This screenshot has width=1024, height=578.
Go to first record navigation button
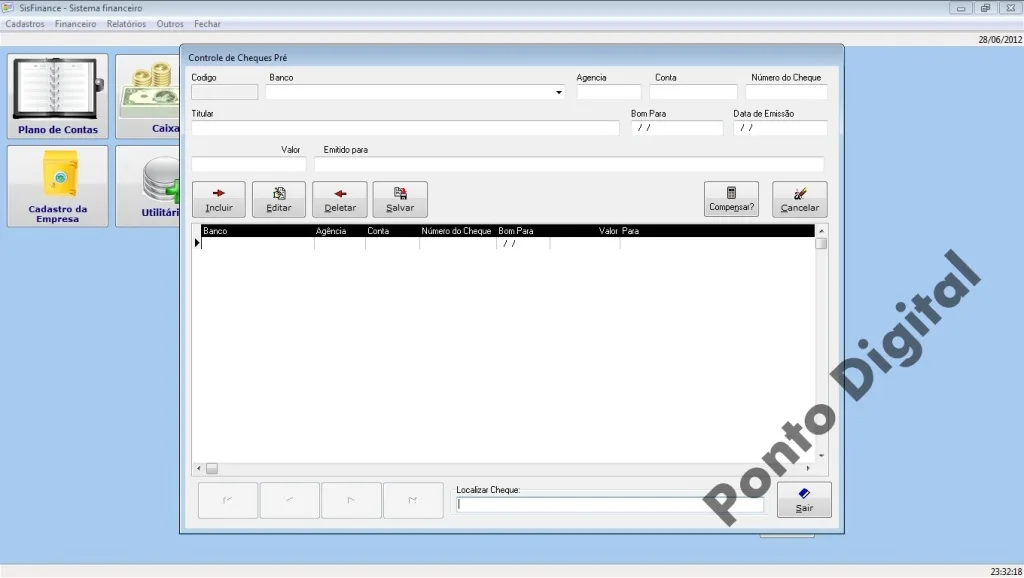tap(227, 500)
